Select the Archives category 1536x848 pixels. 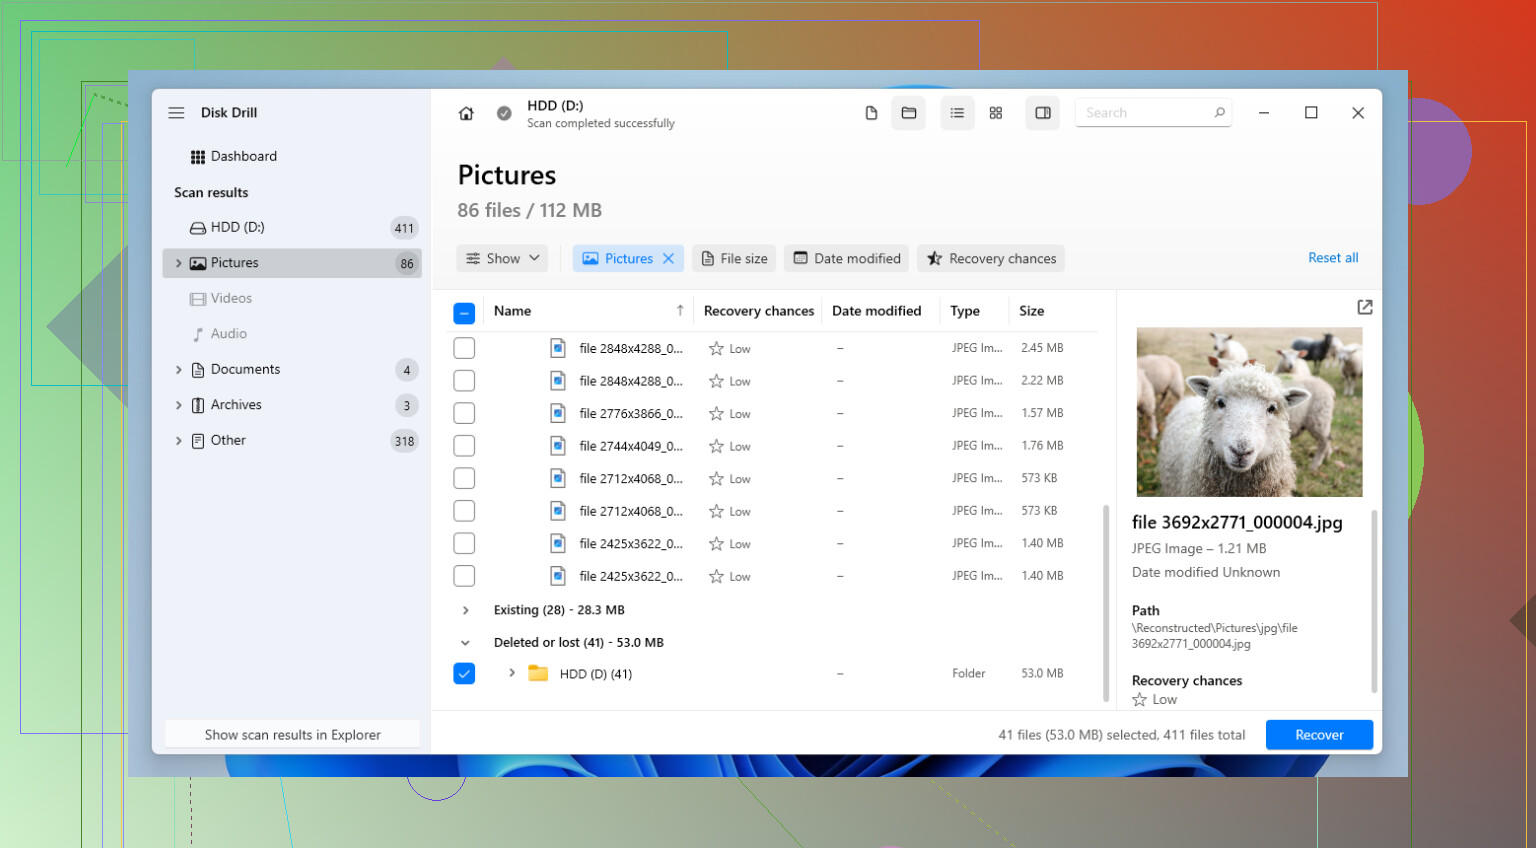pyautogui.click(x=292, y=405)
